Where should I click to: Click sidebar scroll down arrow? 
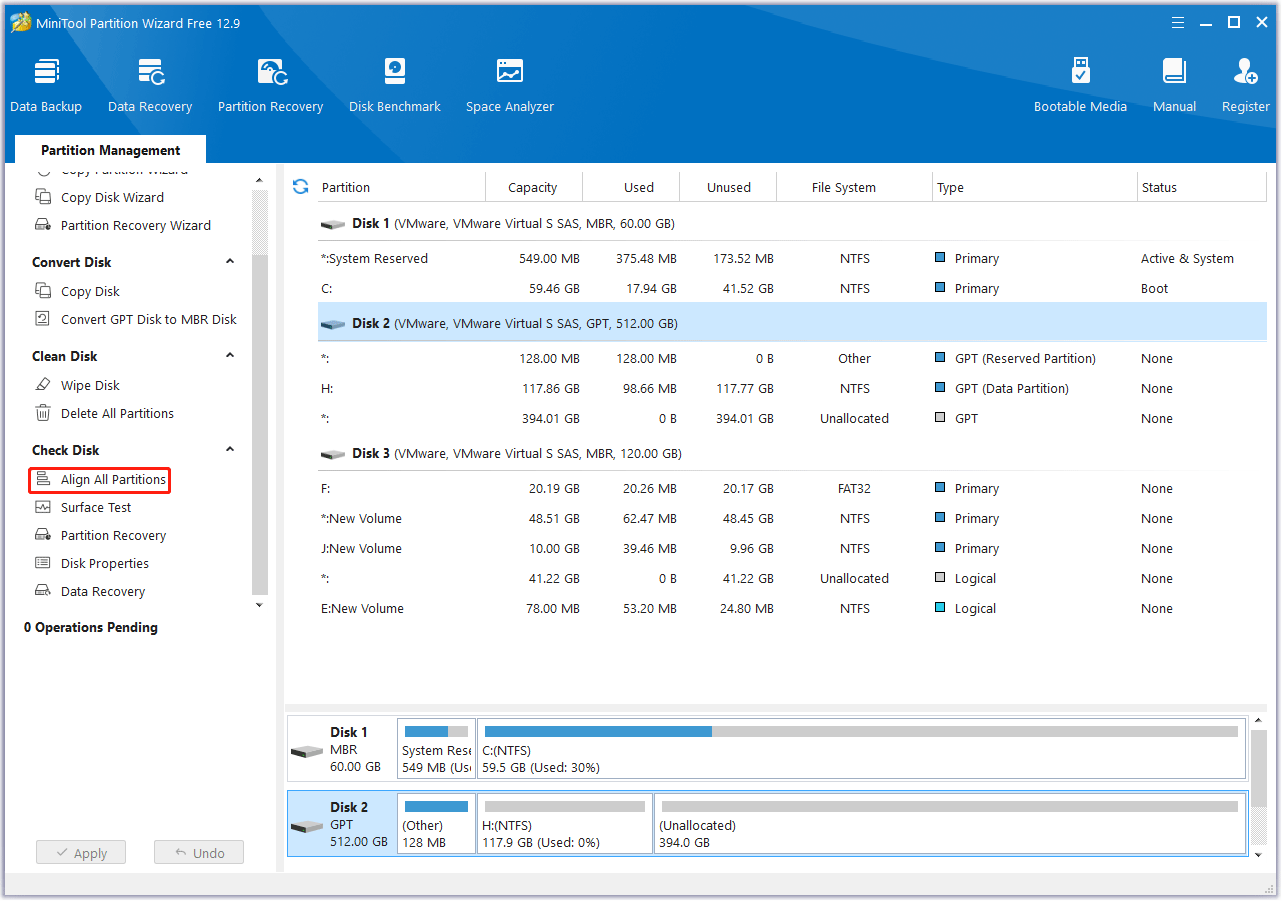click(260, 605)
